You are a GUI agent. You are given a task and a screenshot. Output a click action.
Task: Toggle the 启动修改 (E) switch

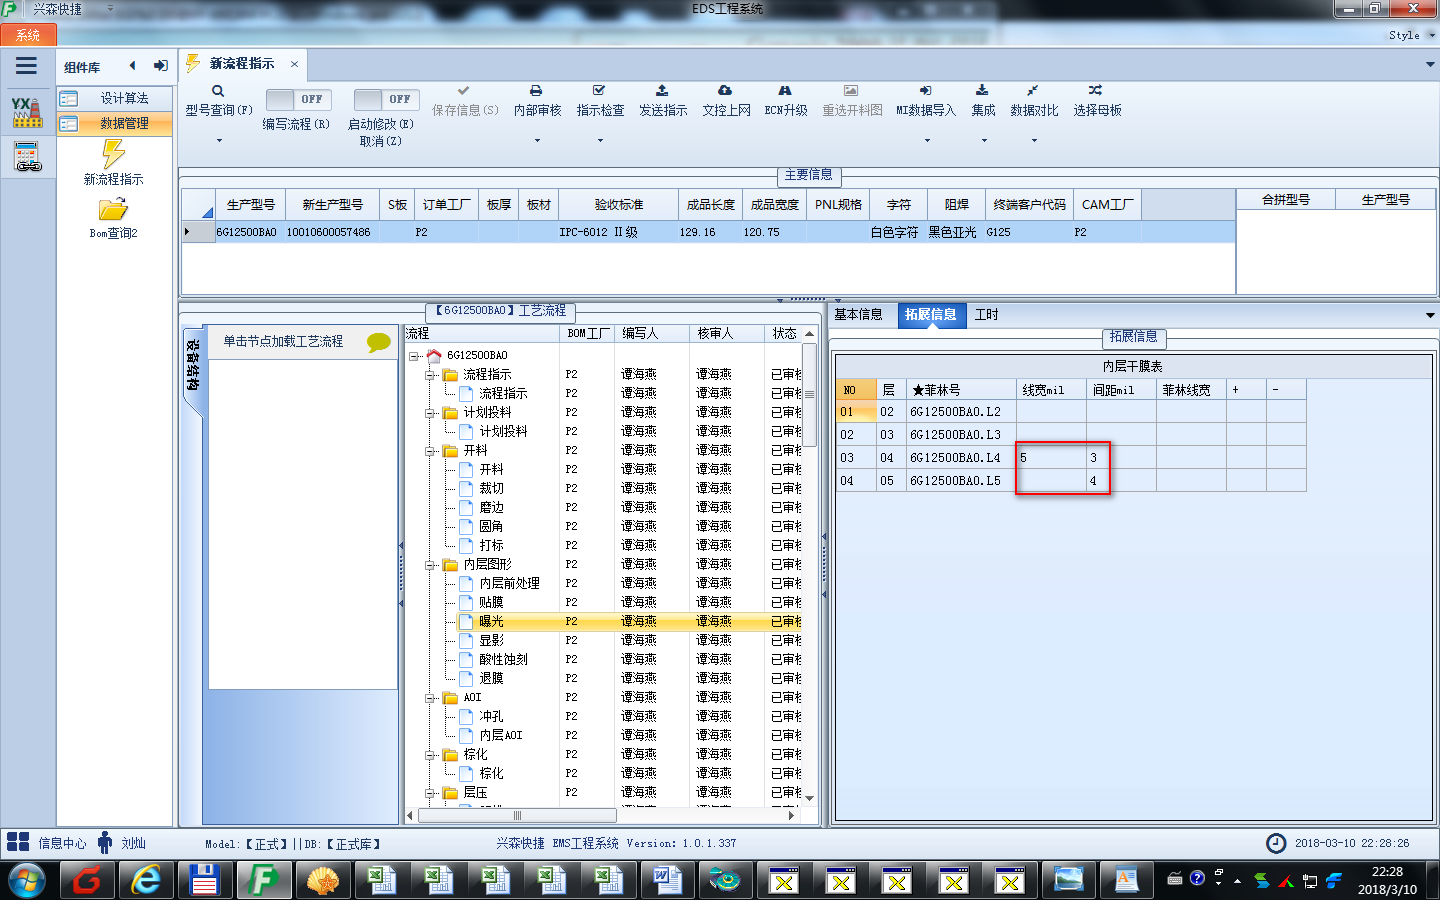[386, 99]
